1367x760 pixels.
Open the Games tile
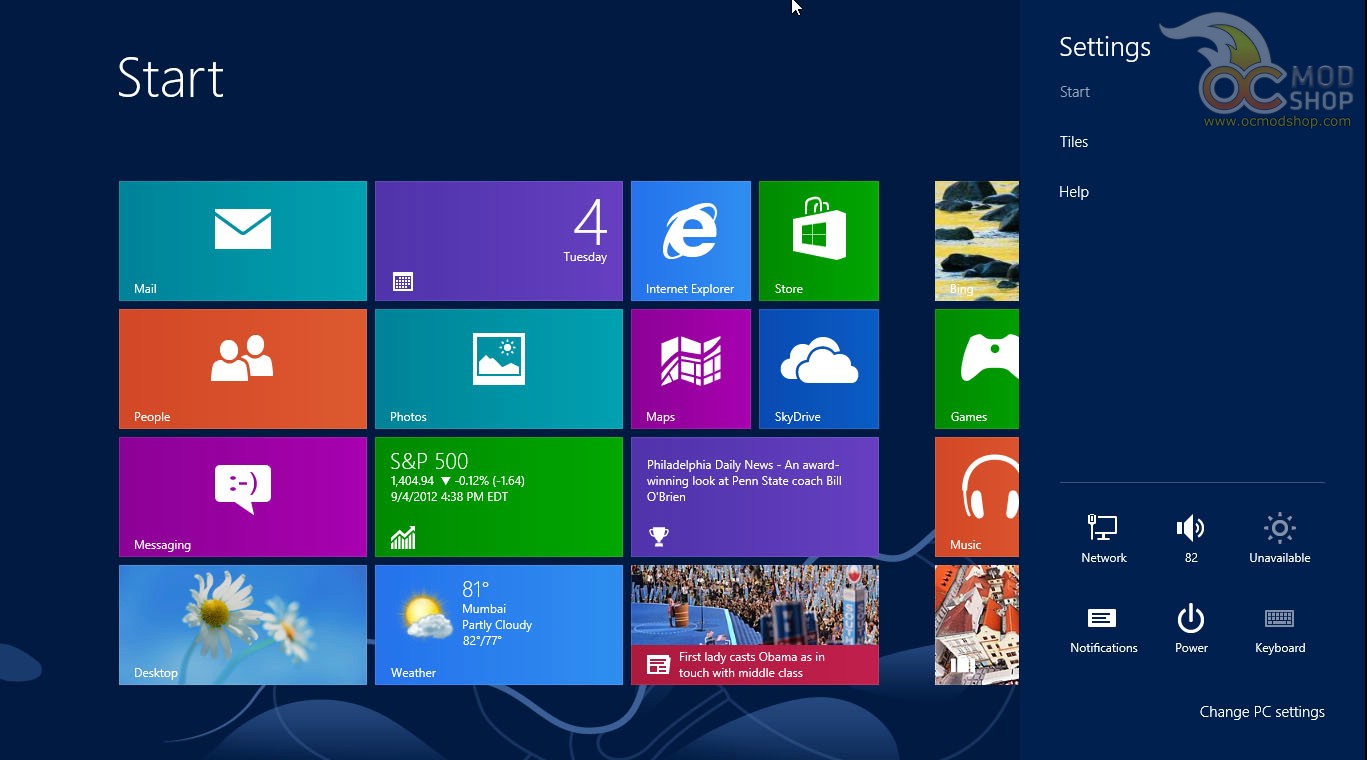coord(977,369)
